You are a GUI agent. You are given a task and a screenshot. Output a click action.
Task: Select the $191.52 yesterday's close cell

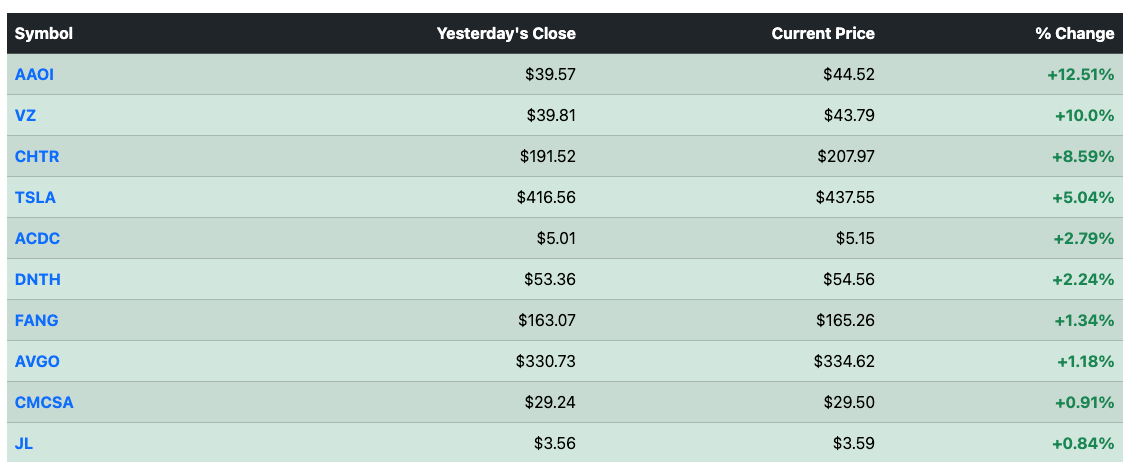(x=548, y=156)
